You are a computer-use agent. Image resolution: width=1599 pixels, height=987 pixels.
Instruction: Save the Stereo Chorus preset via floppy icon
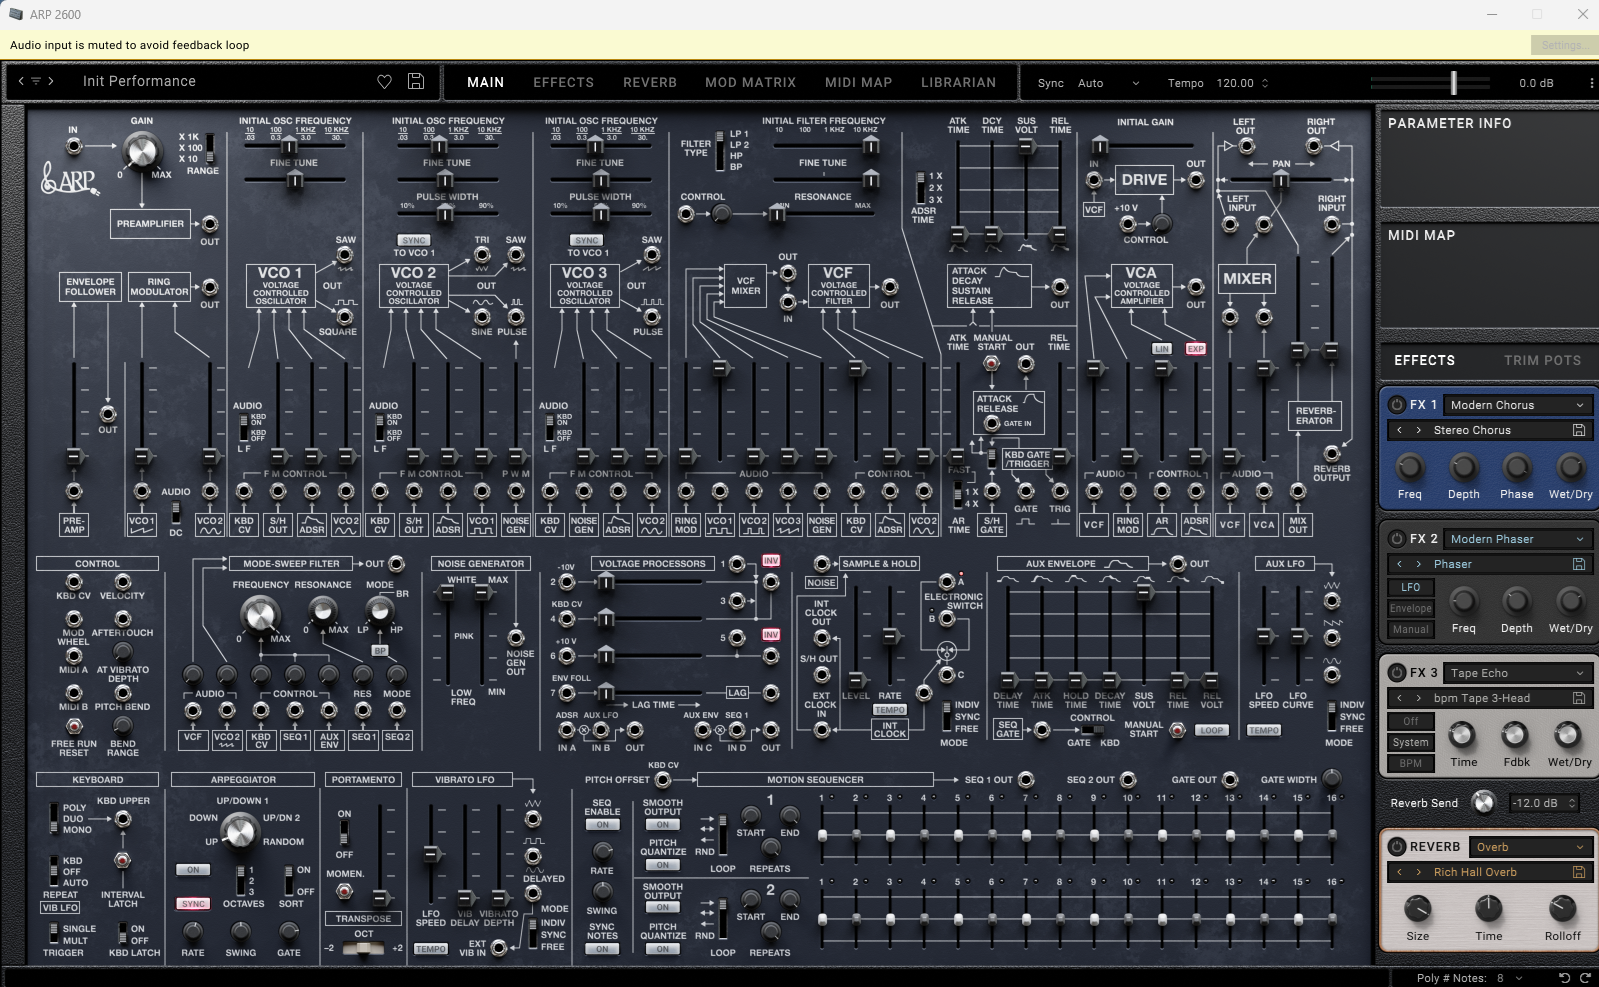click(x=1579, y=430)
